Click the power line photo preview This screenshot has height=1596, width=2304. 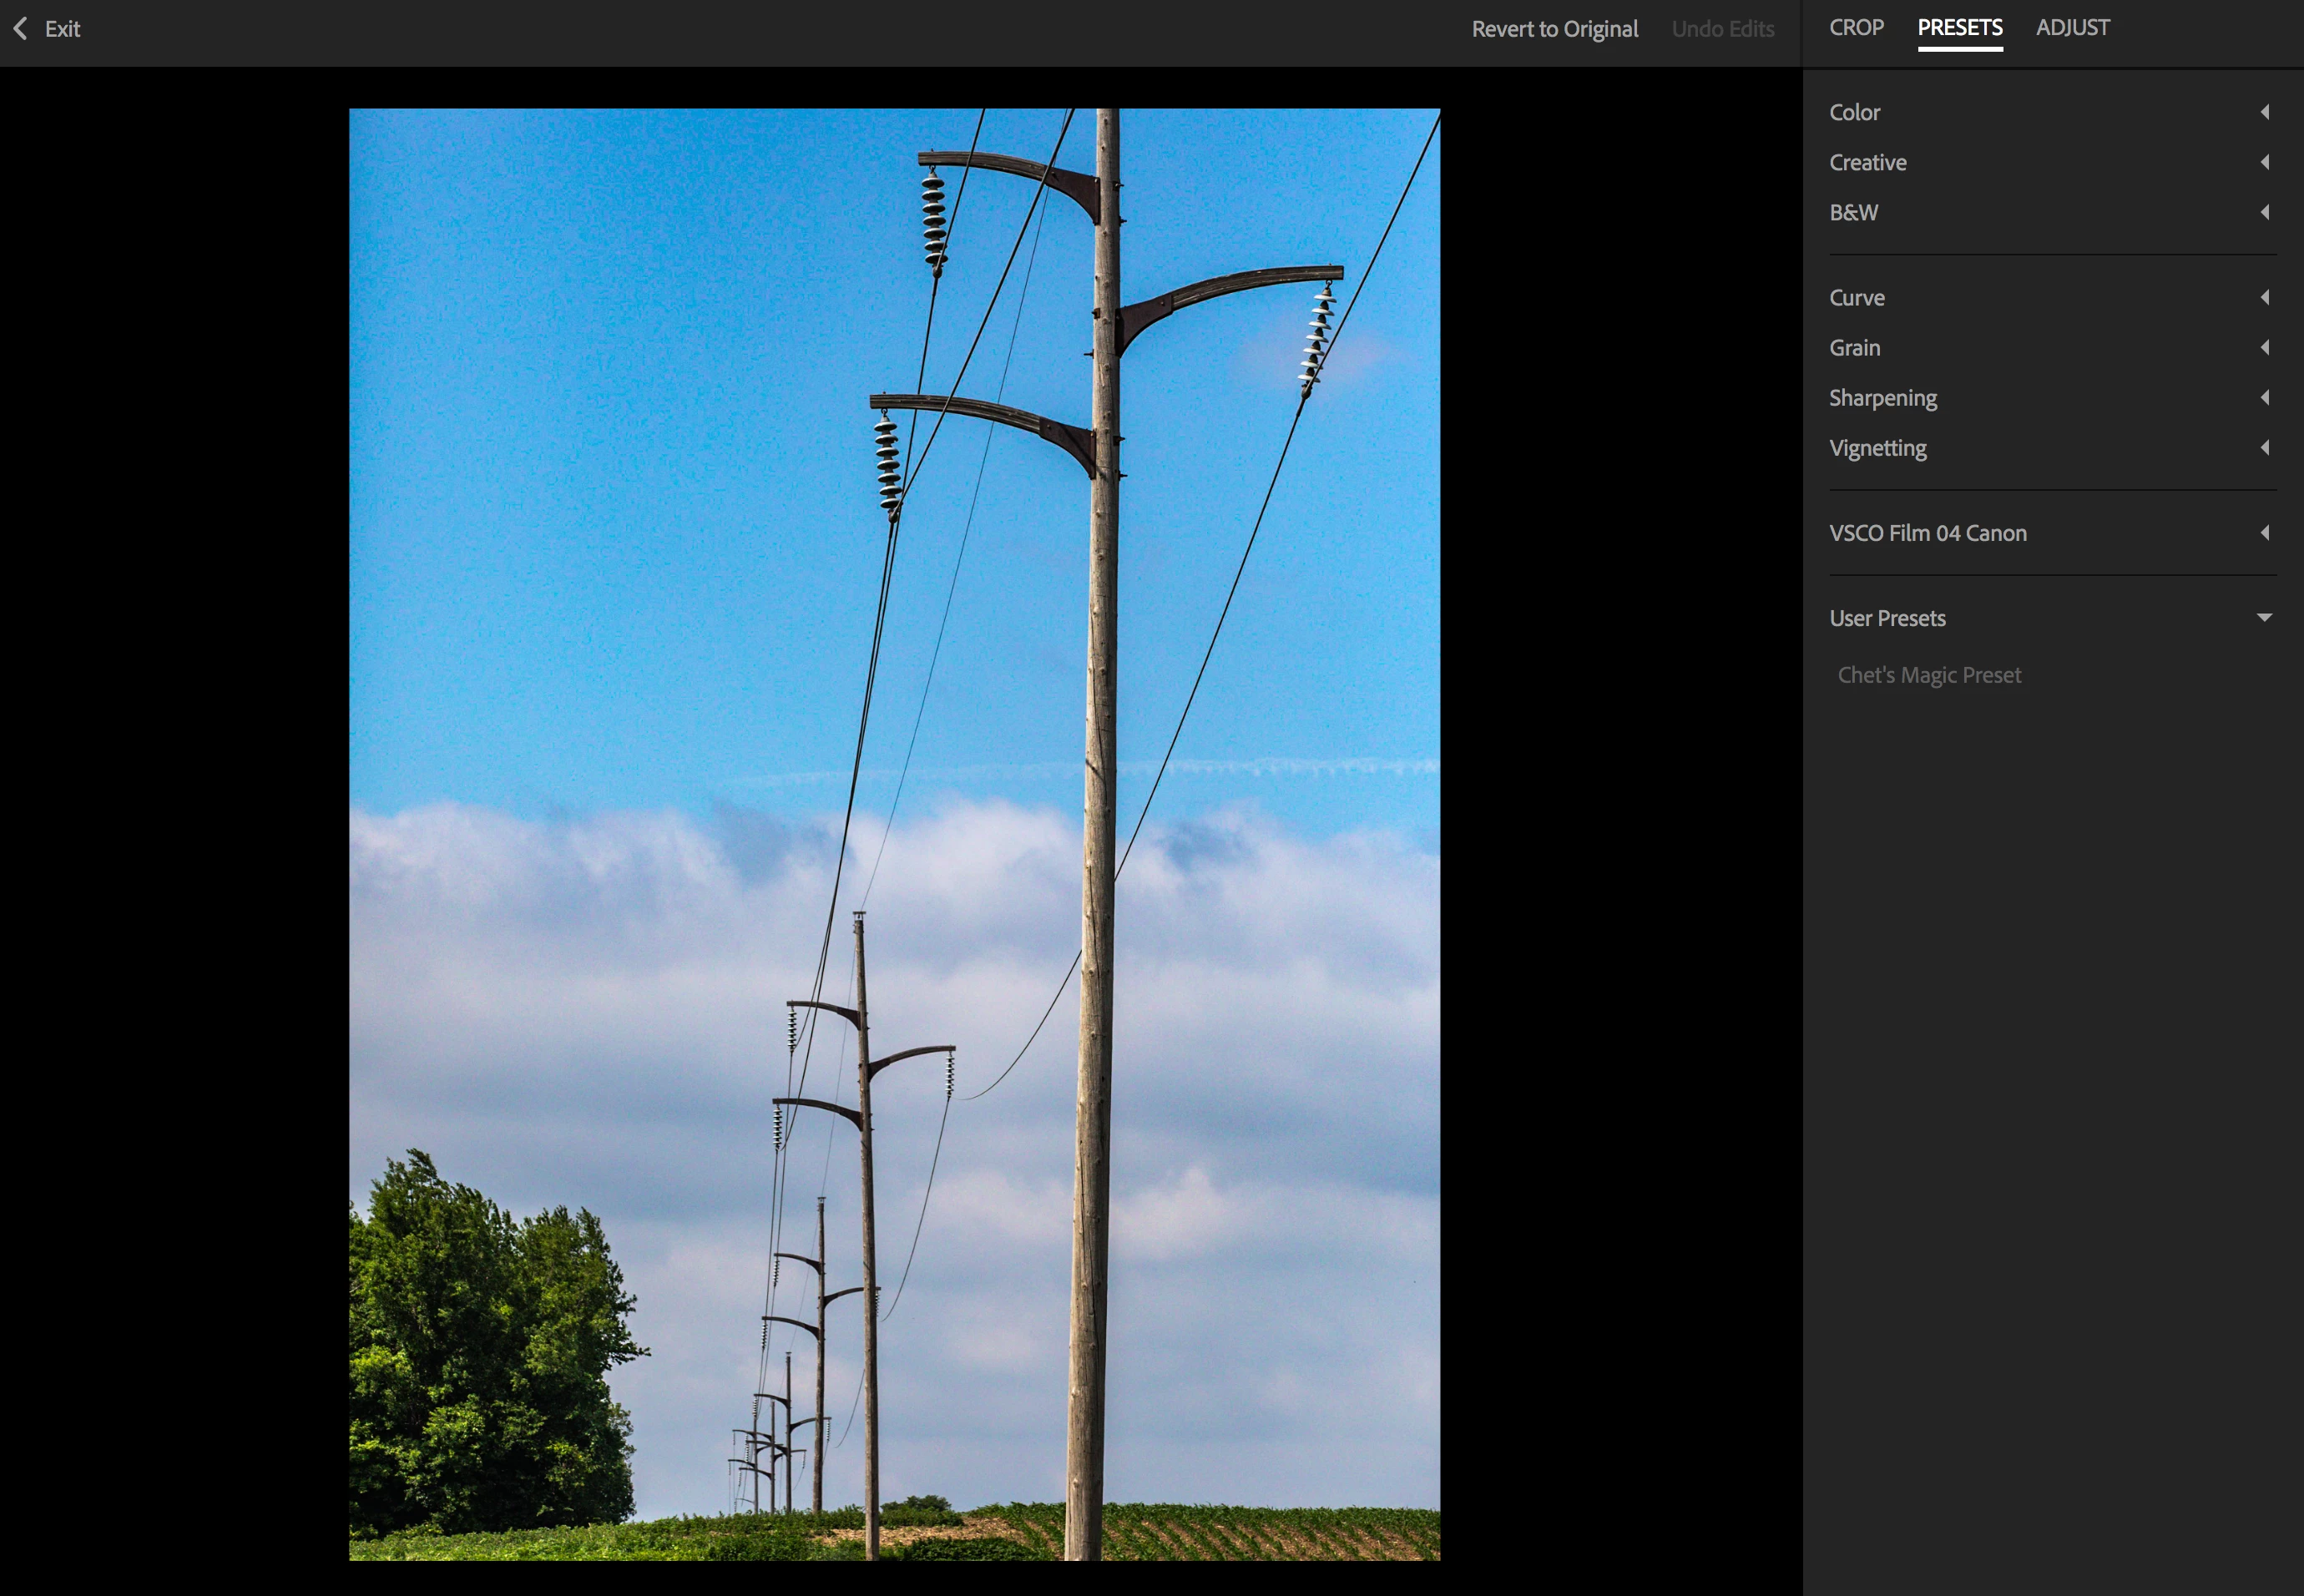point(894,834)
